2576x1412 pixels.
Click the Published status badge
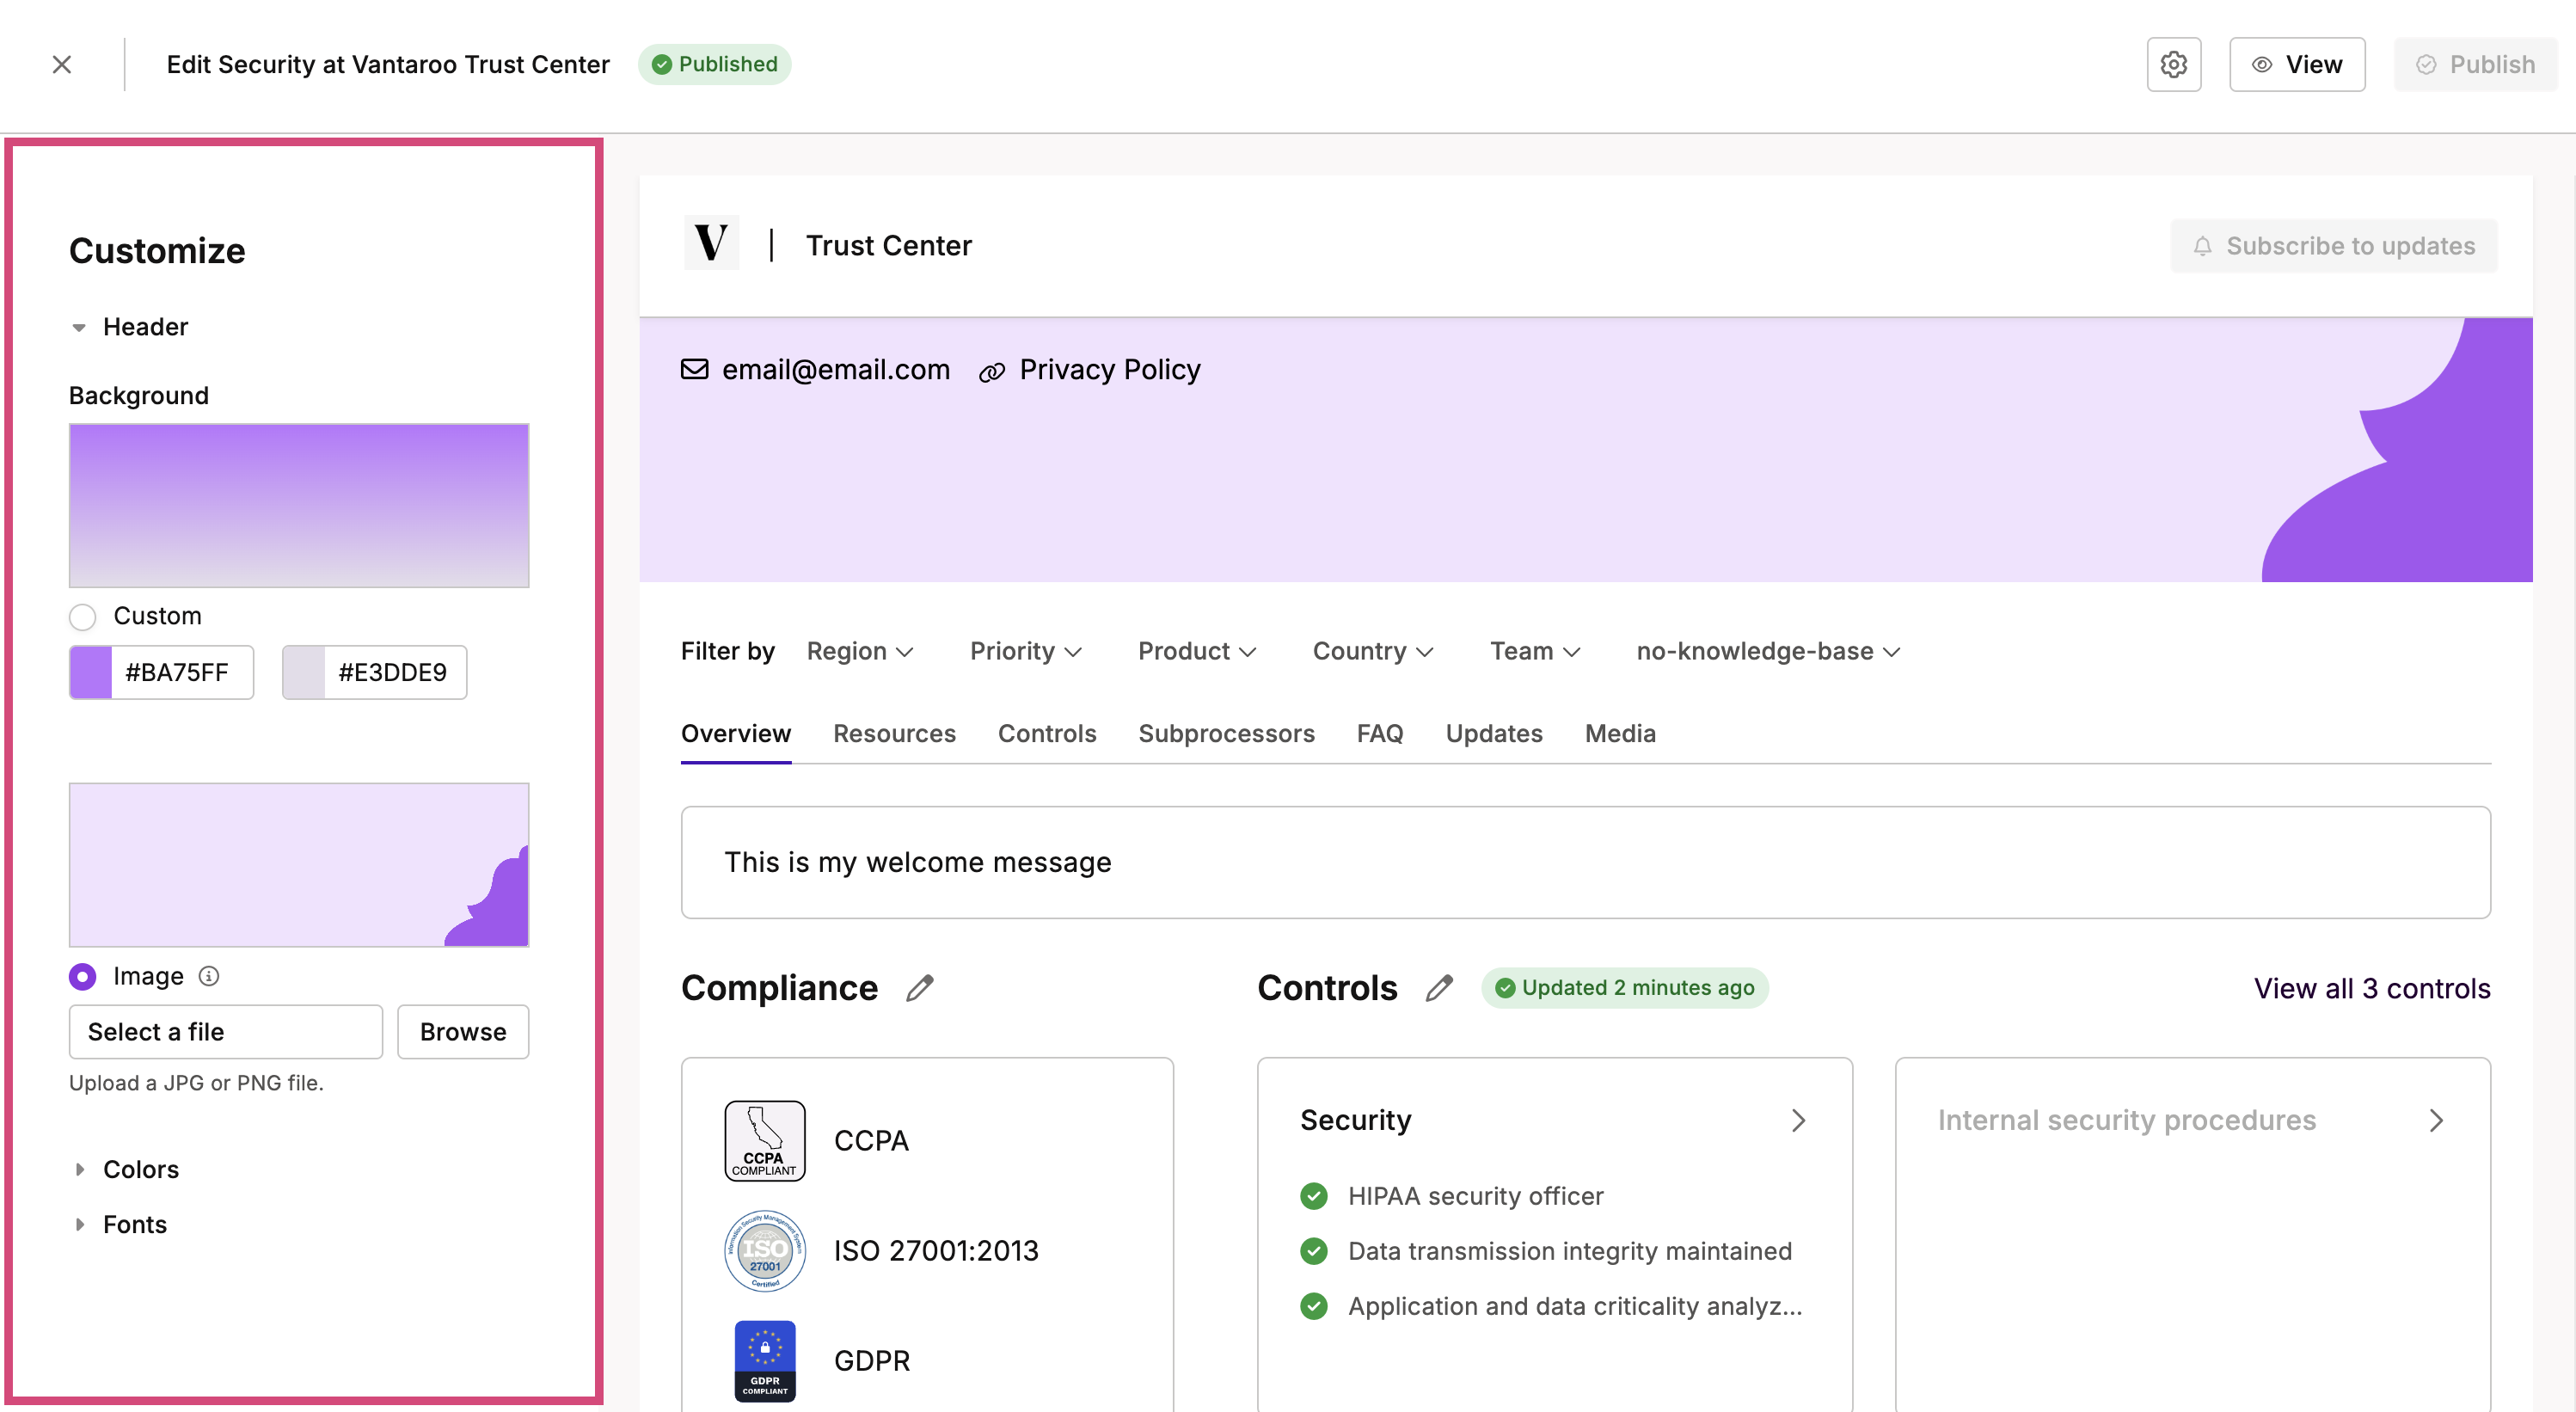[x=714, y=64]
